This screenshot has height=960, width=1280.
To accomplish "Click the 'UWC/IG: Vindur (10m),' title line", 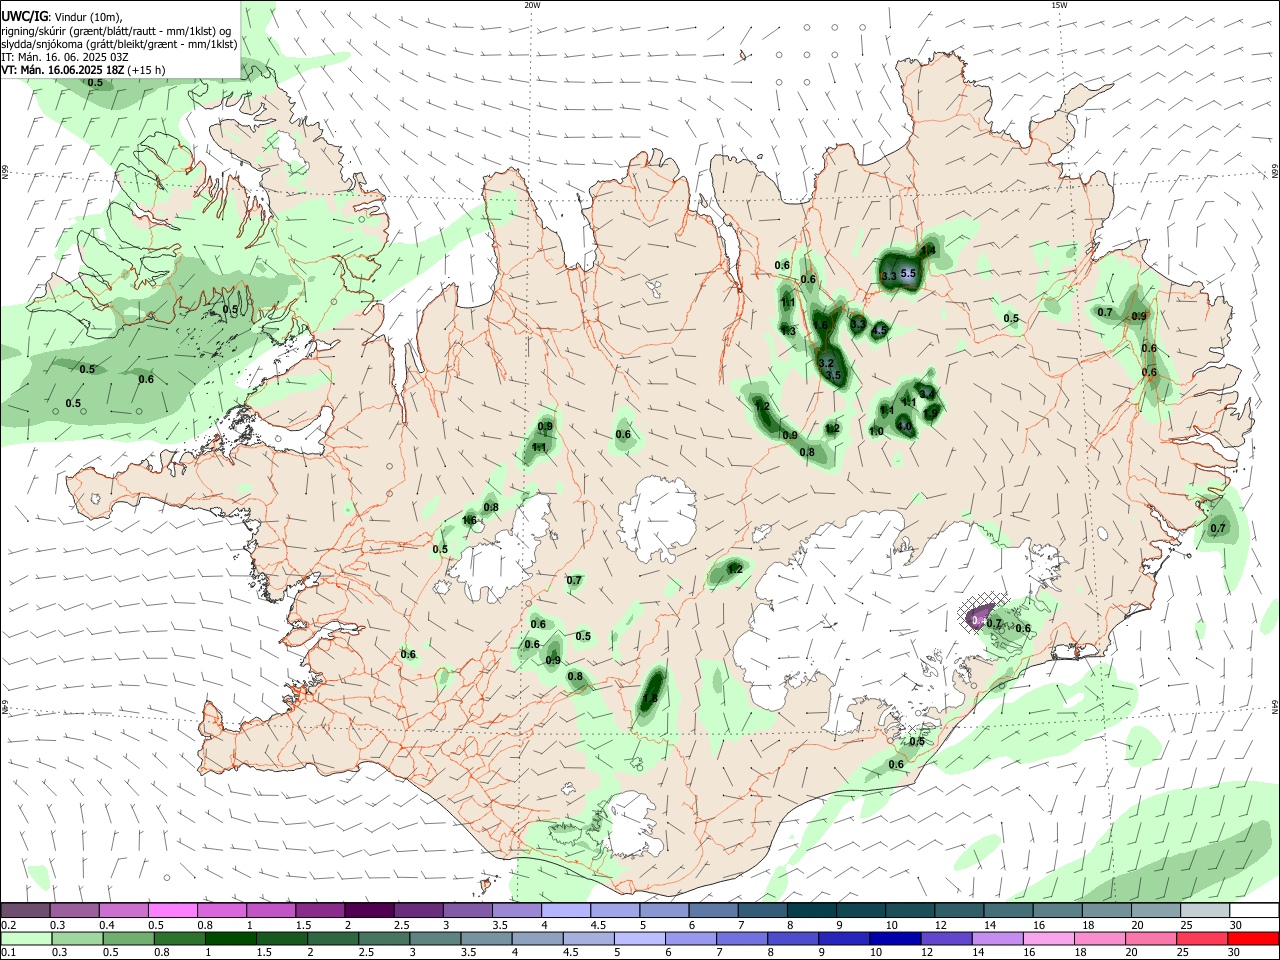I will pos(62,16).
